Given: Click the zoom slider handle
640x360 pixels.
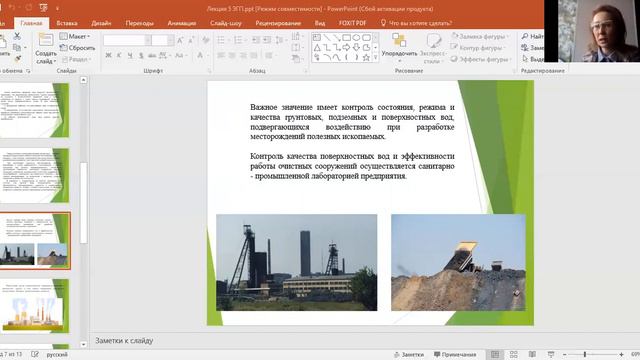Looking at the screenshot, I should [x=585, y=355].
